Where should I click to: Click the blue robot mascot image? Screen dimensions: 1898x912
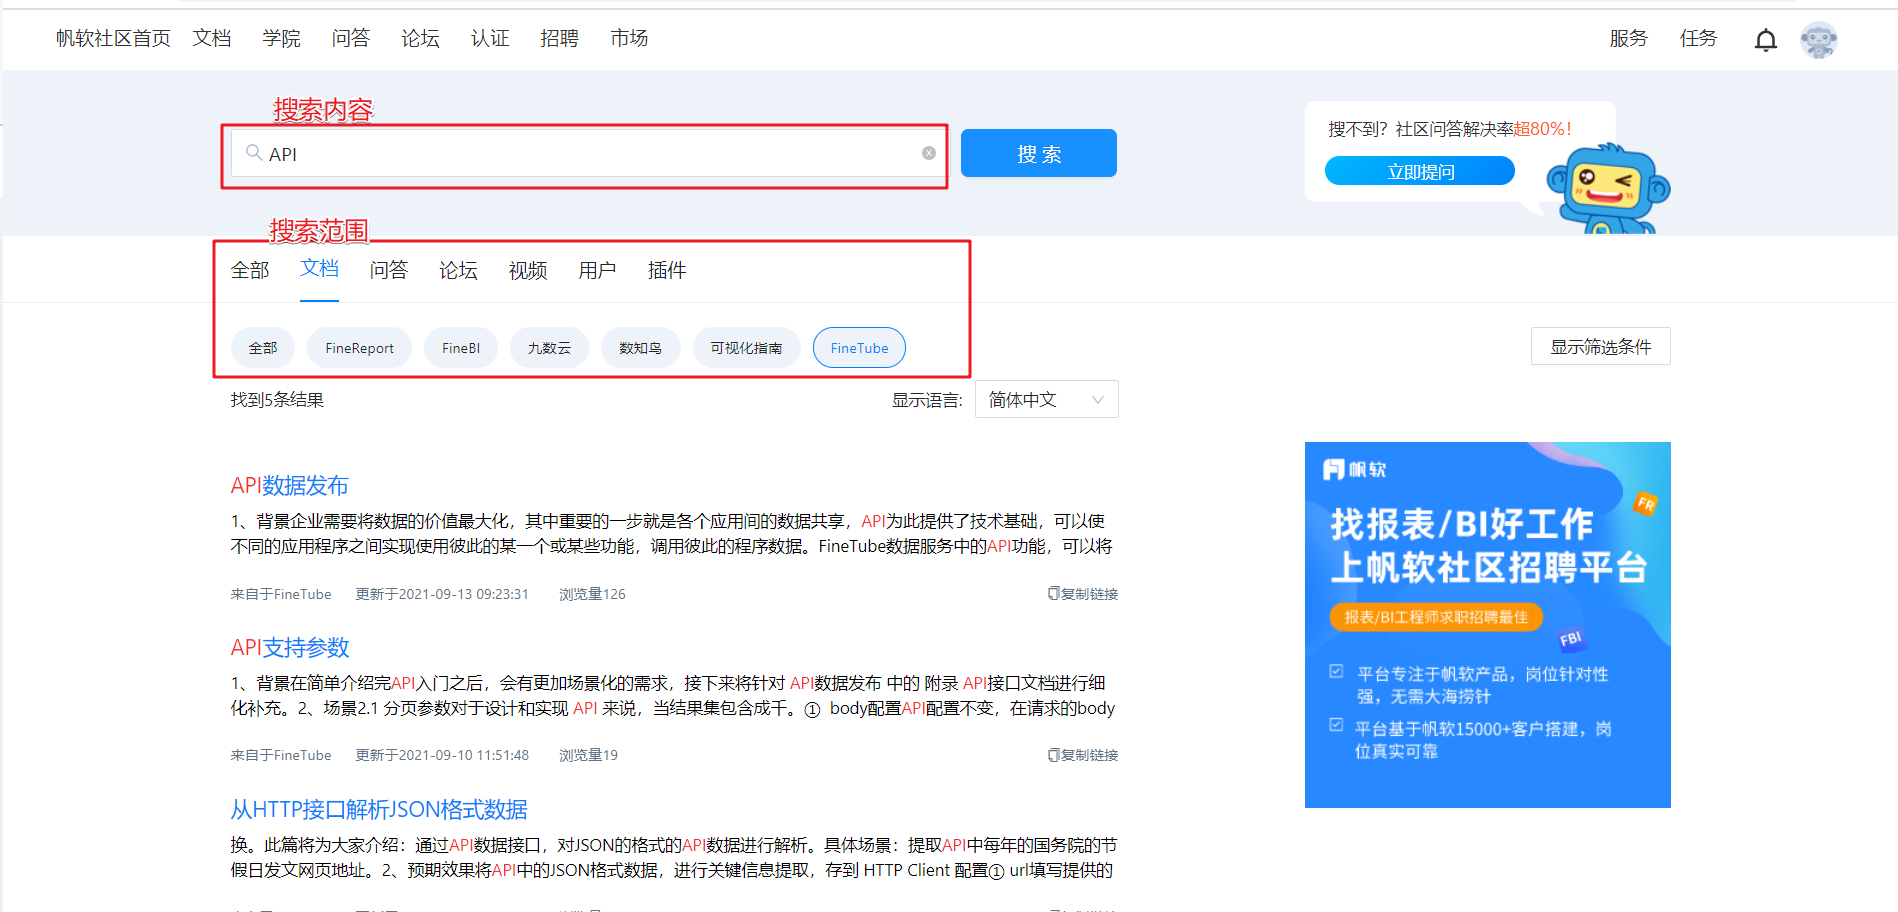1608,189
